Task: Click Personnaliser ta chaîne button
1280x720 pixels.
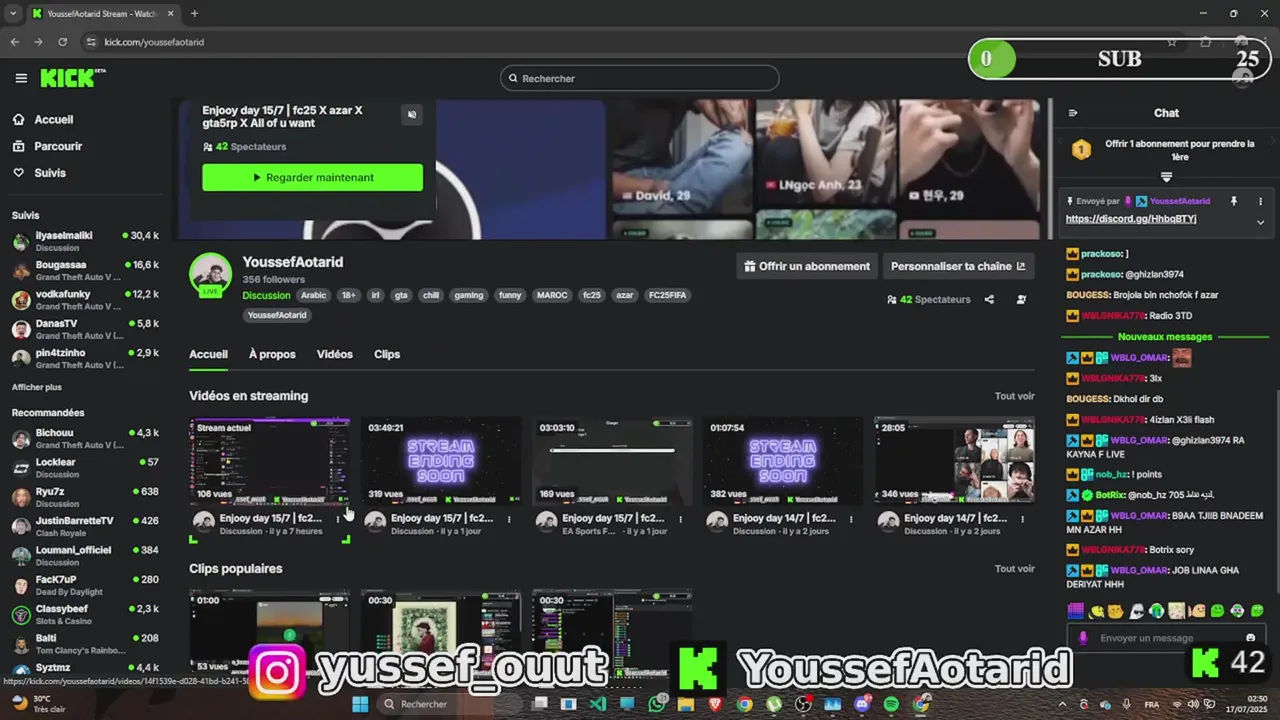Action: pos(958,266)
